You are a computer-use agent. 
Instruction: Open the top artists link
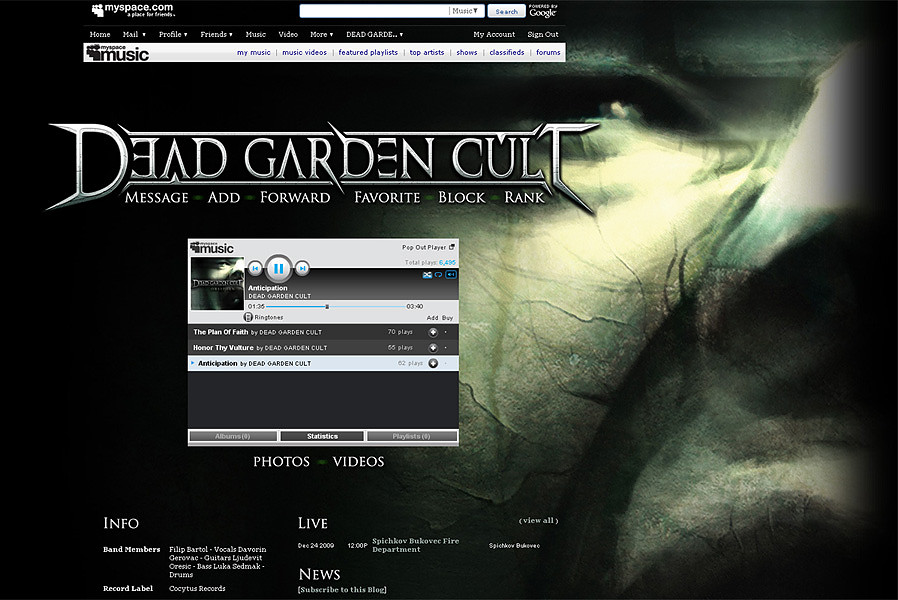(x=427, y=52)
